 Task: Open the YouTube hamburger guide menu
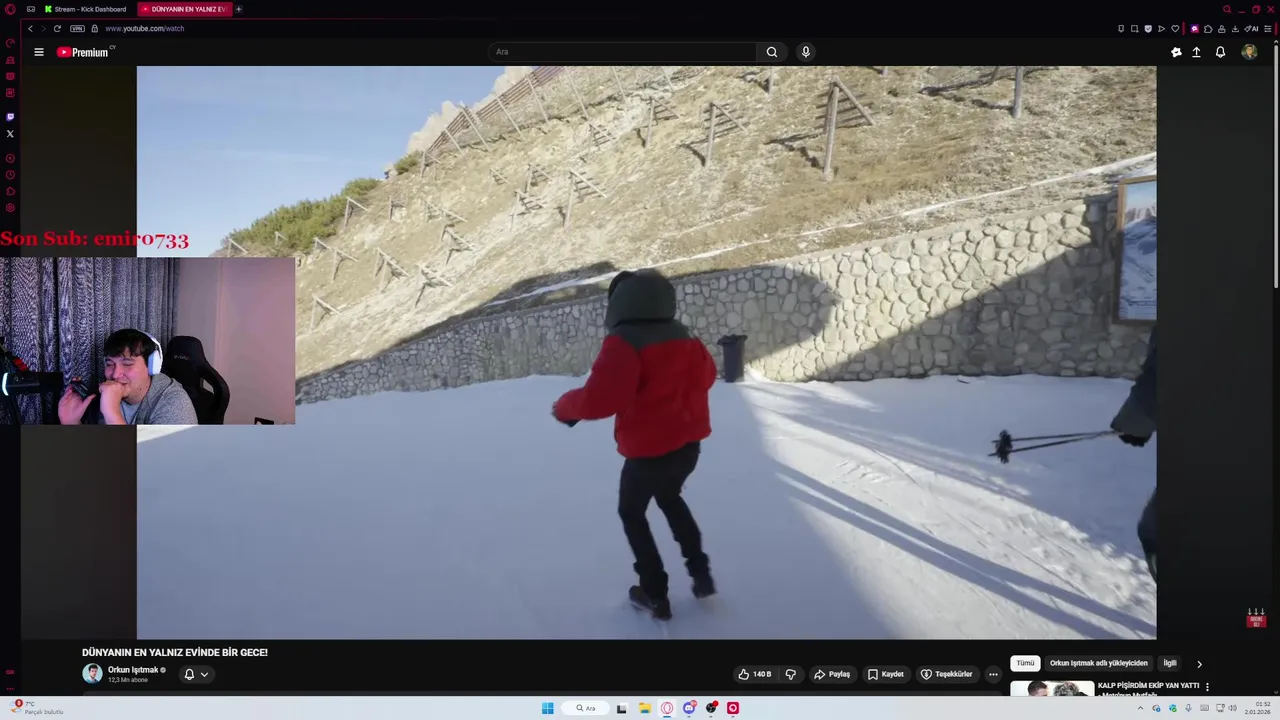click(x=39, y=52)
